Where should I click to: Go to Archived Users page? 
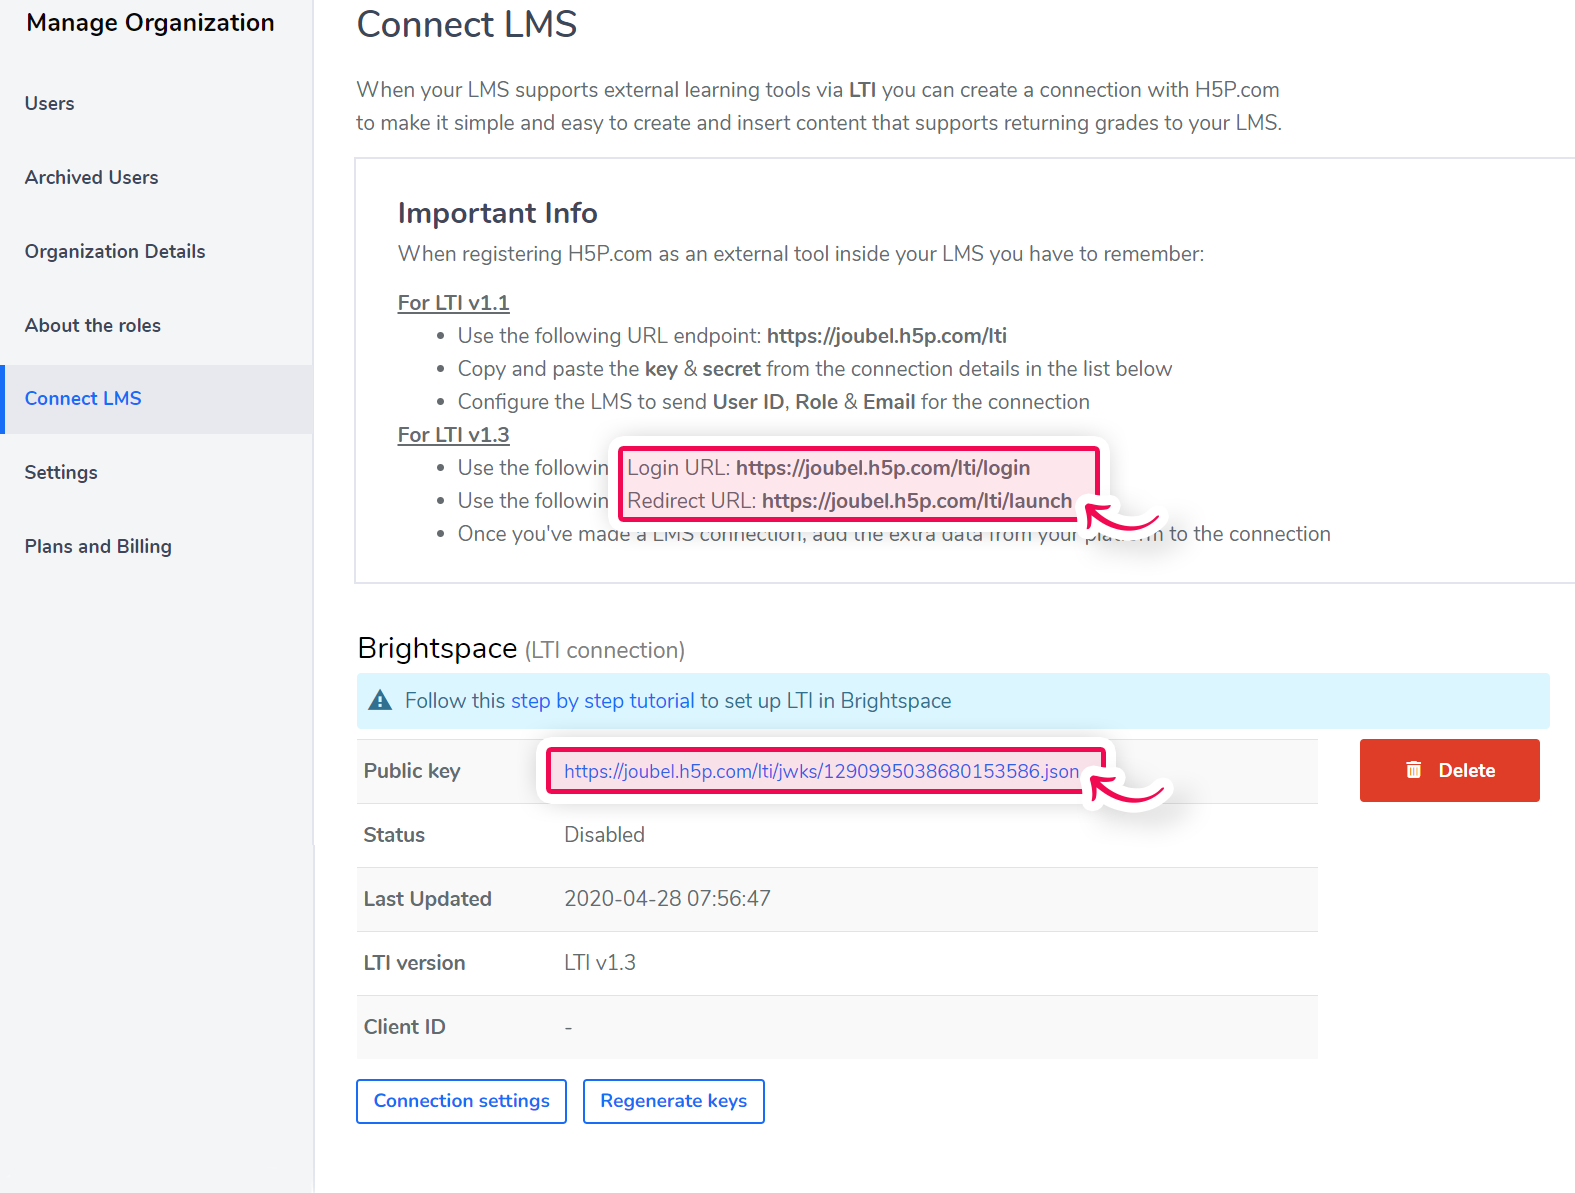[x=92, y=177]
